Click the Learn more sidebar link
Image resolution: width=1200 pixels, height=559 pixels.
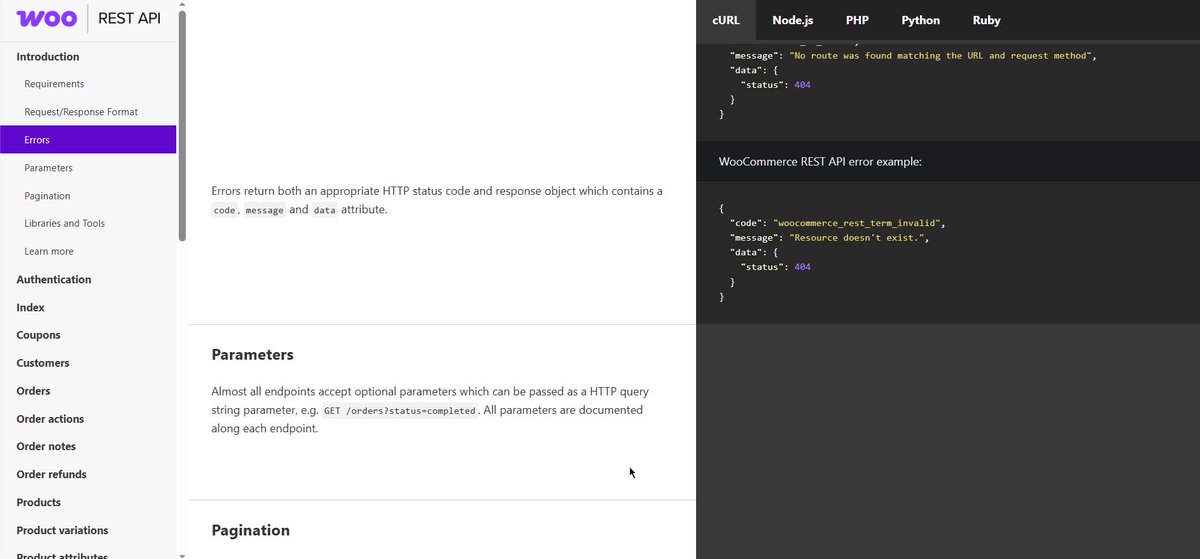point(49,251)
